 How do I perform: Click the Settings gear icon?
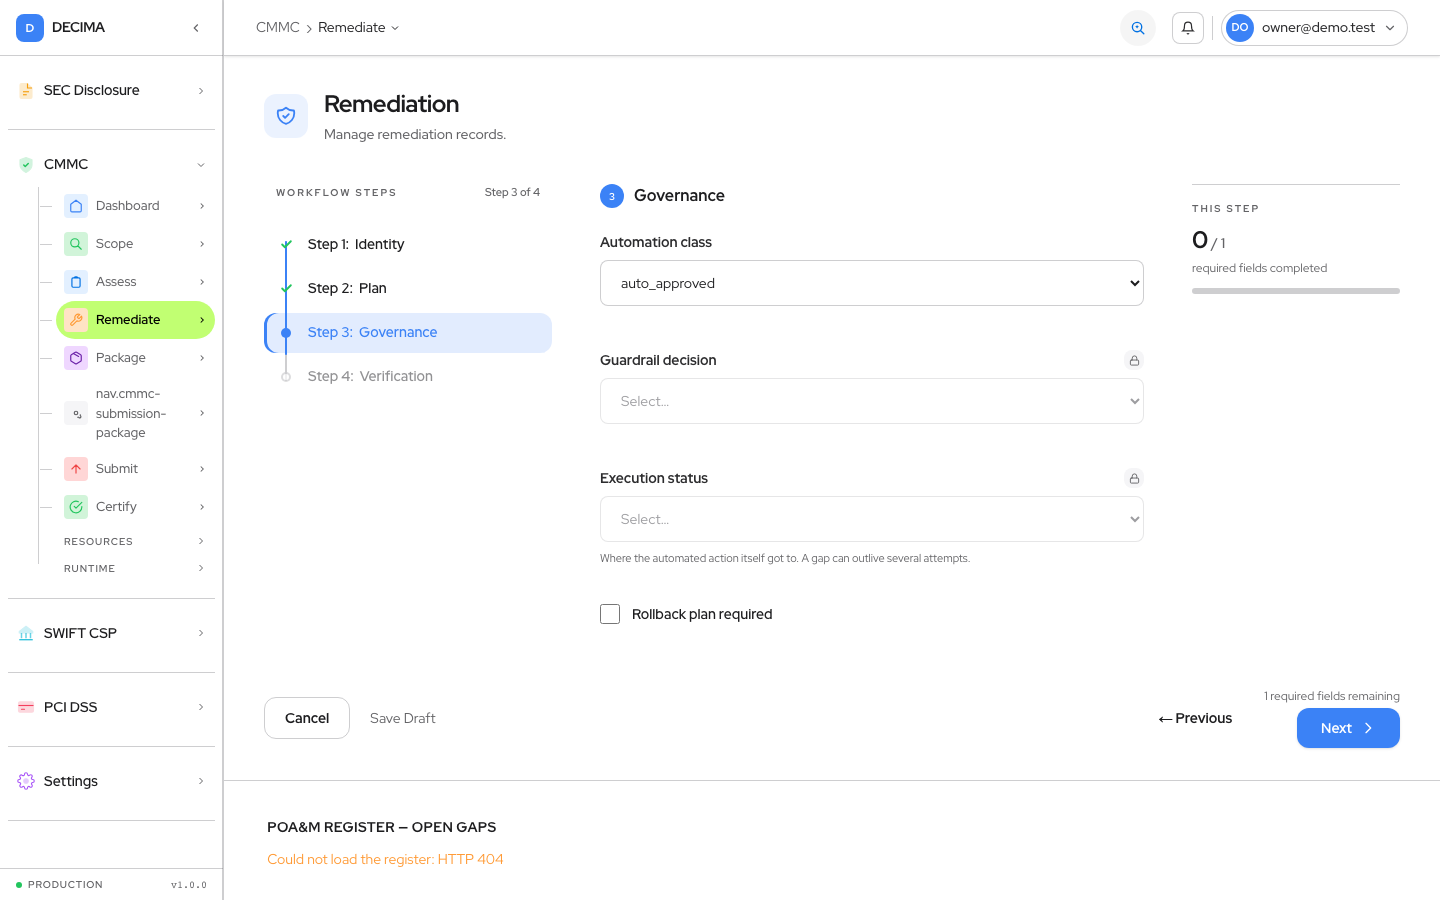coord(26,782)
